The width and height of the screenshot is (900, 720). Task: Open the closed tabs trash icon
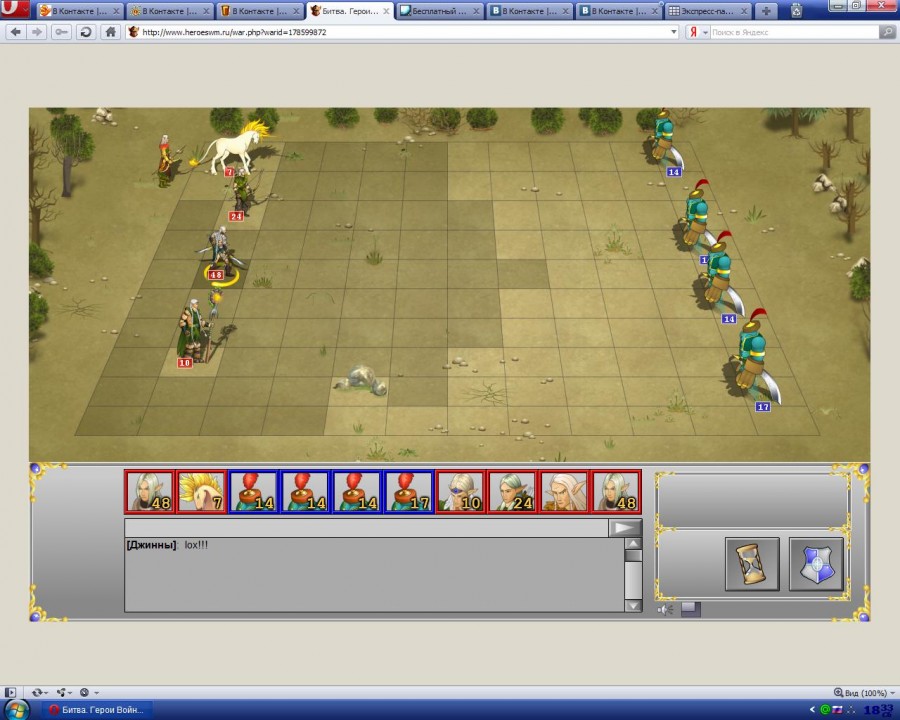click(x=797, y=10)
